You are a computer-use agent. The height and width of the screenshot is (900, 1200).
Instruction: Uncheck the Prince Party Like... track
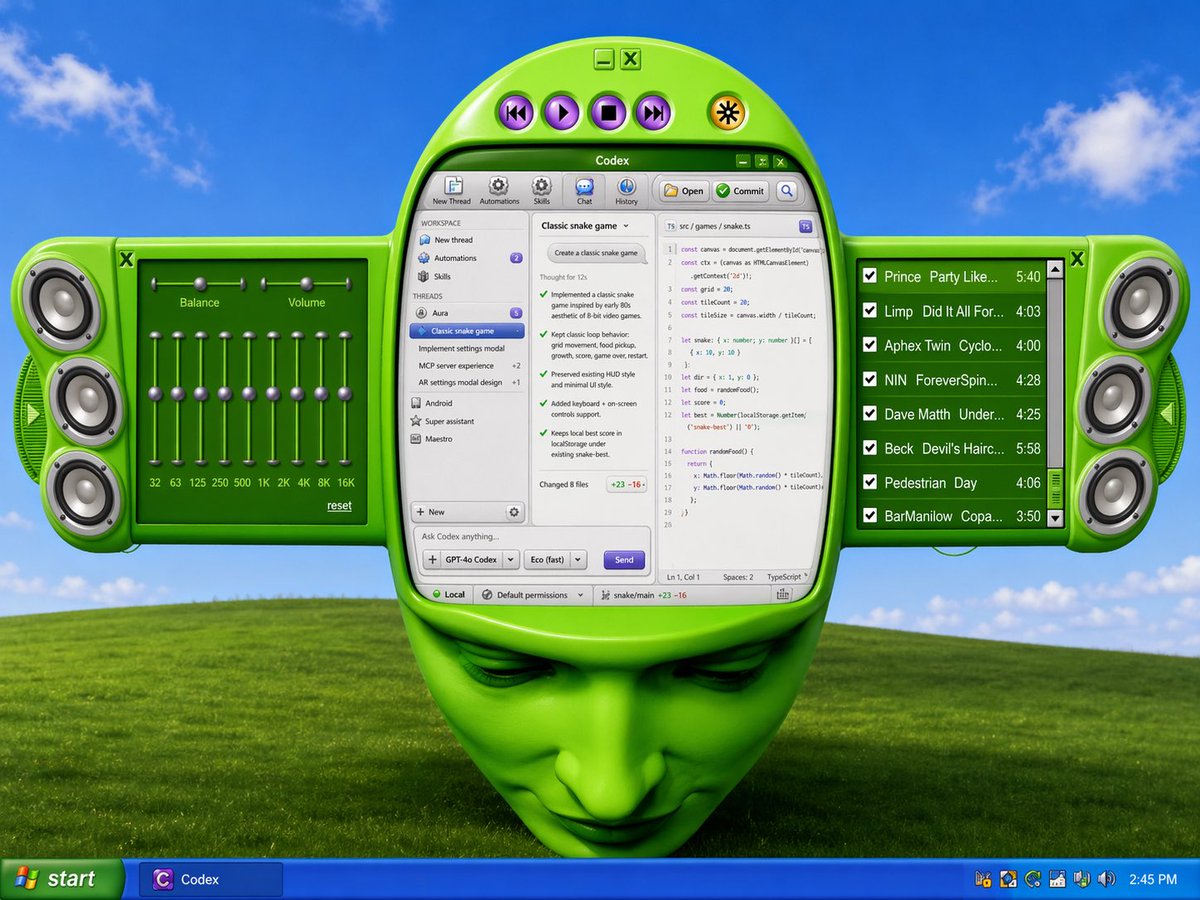tap(870, 277)
